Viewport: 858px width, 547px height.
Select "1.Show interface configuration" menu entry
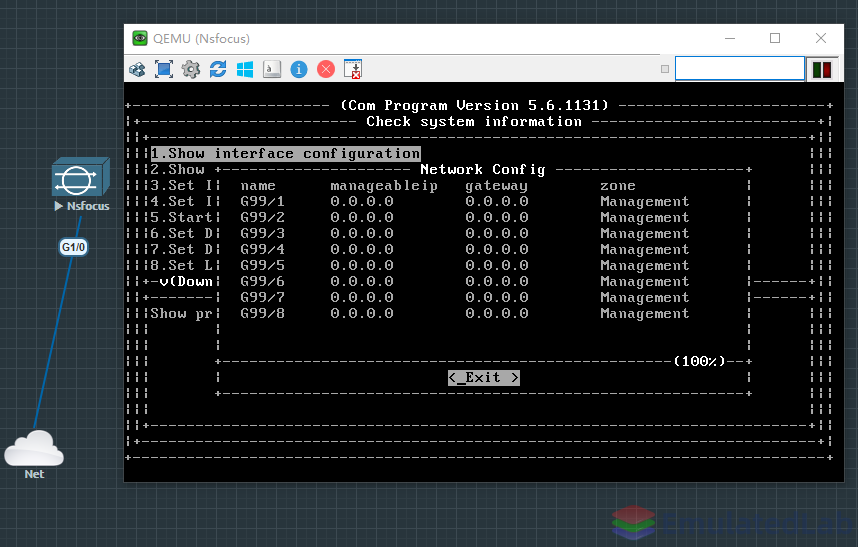click(x=286, y=154)
